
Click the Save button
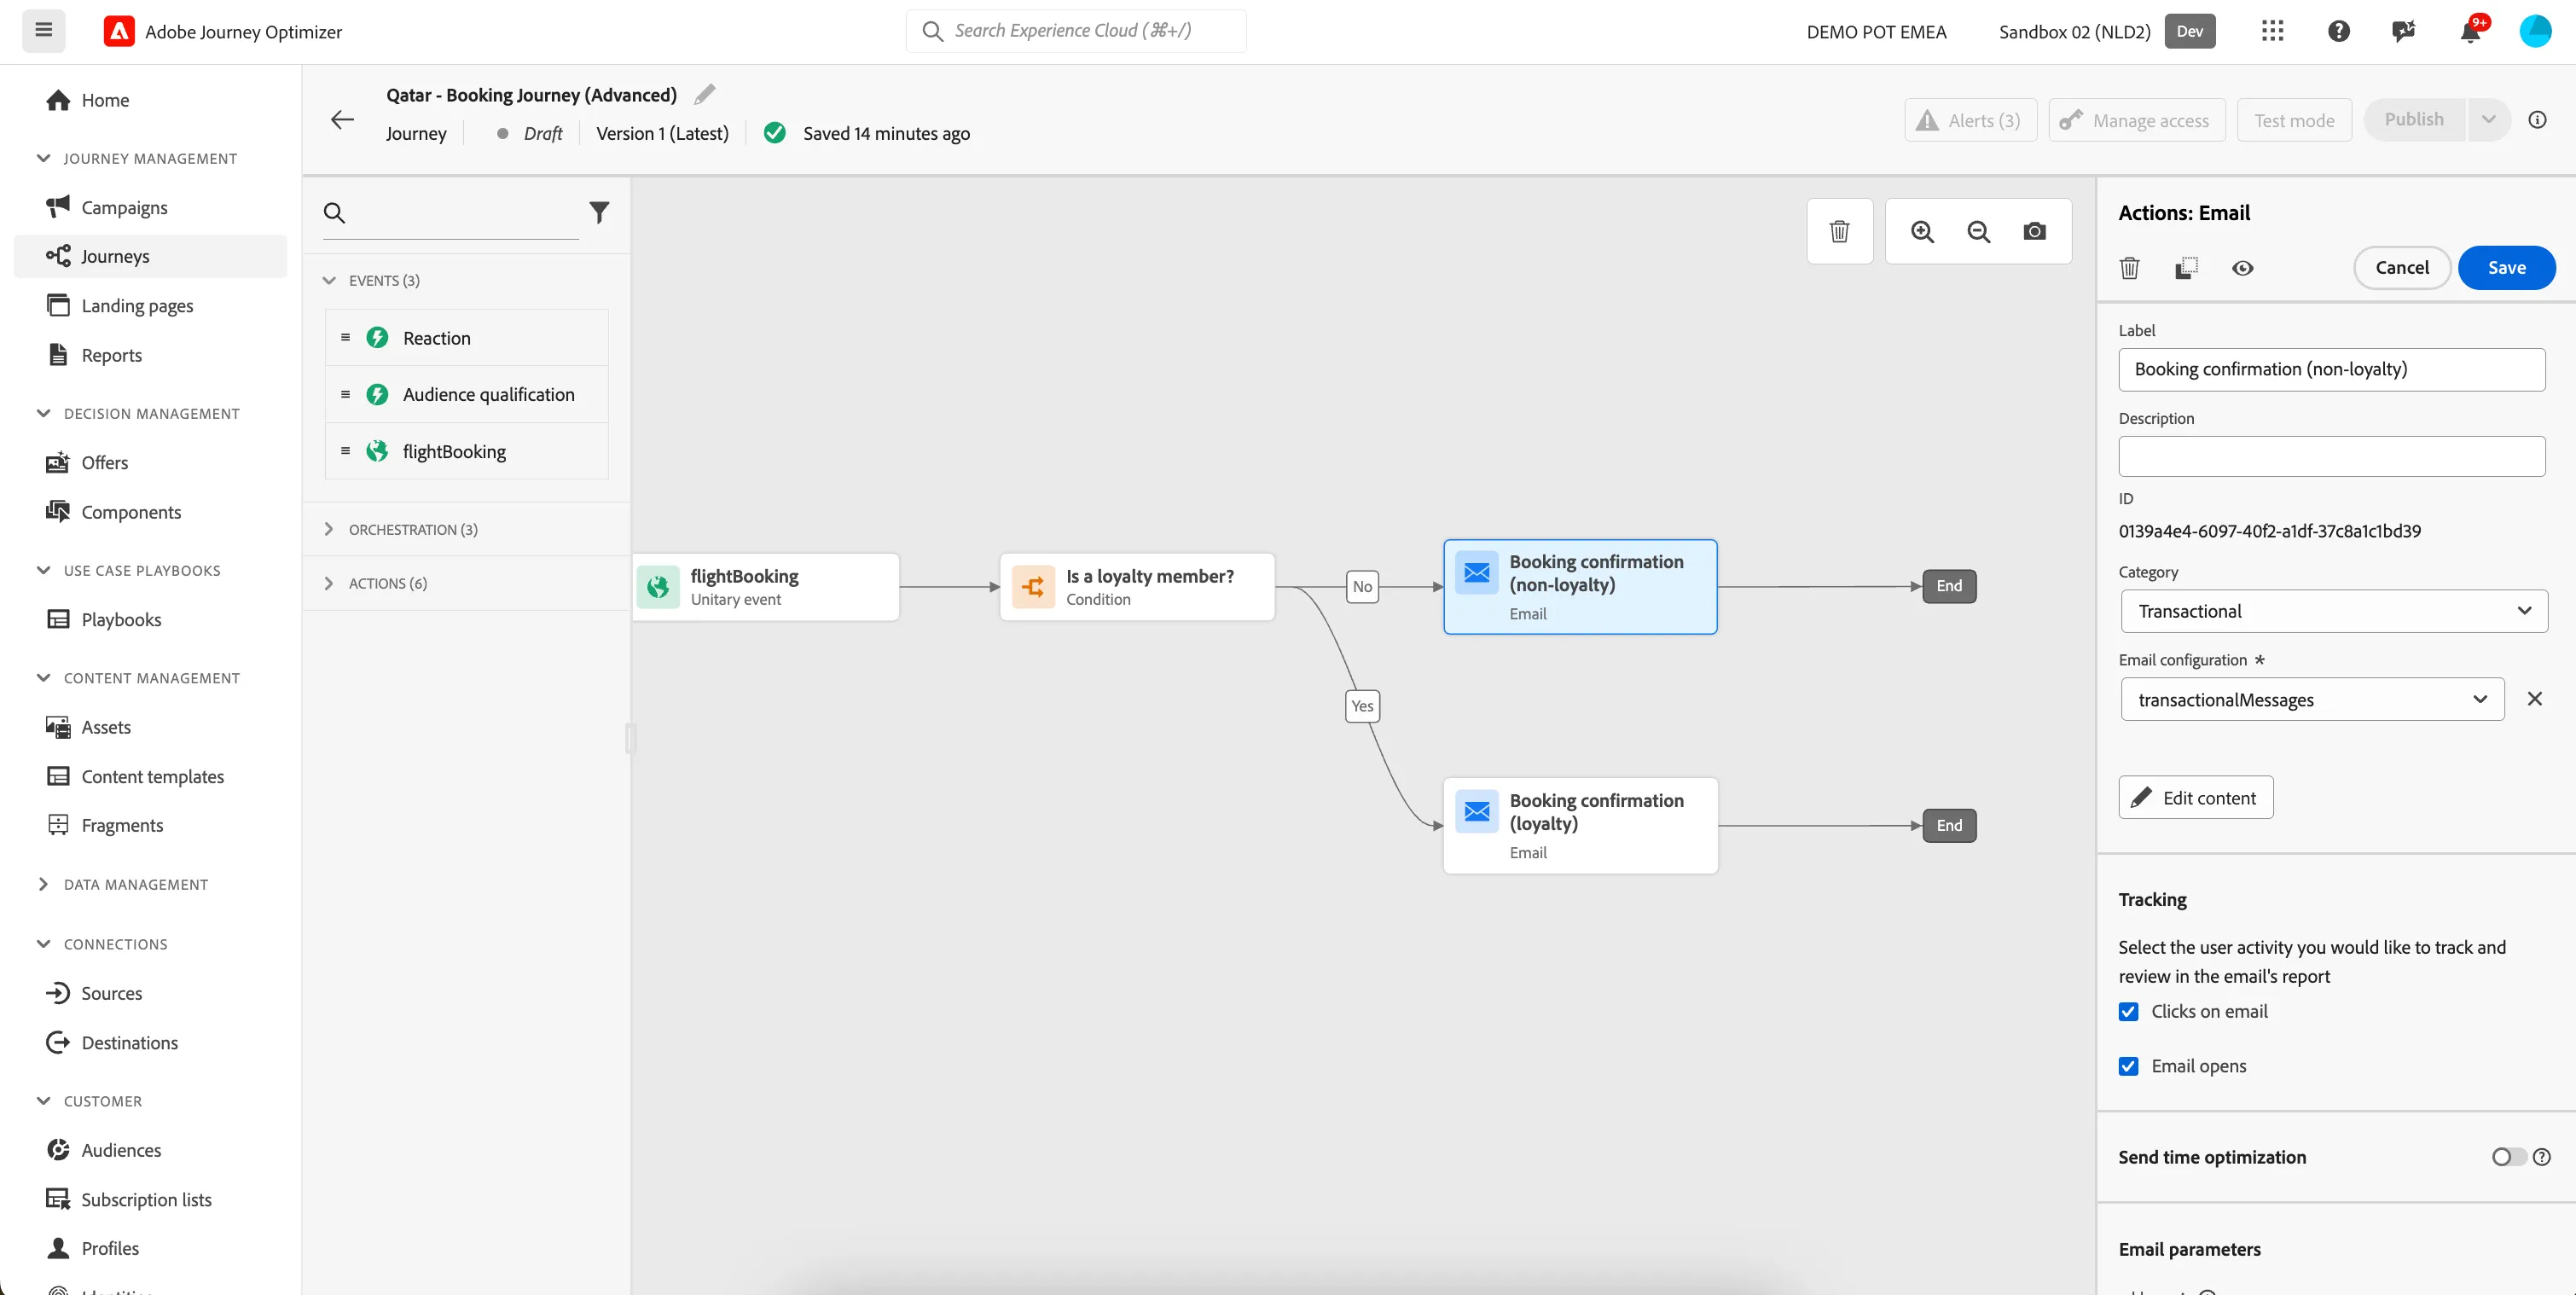coord(2506,268)
